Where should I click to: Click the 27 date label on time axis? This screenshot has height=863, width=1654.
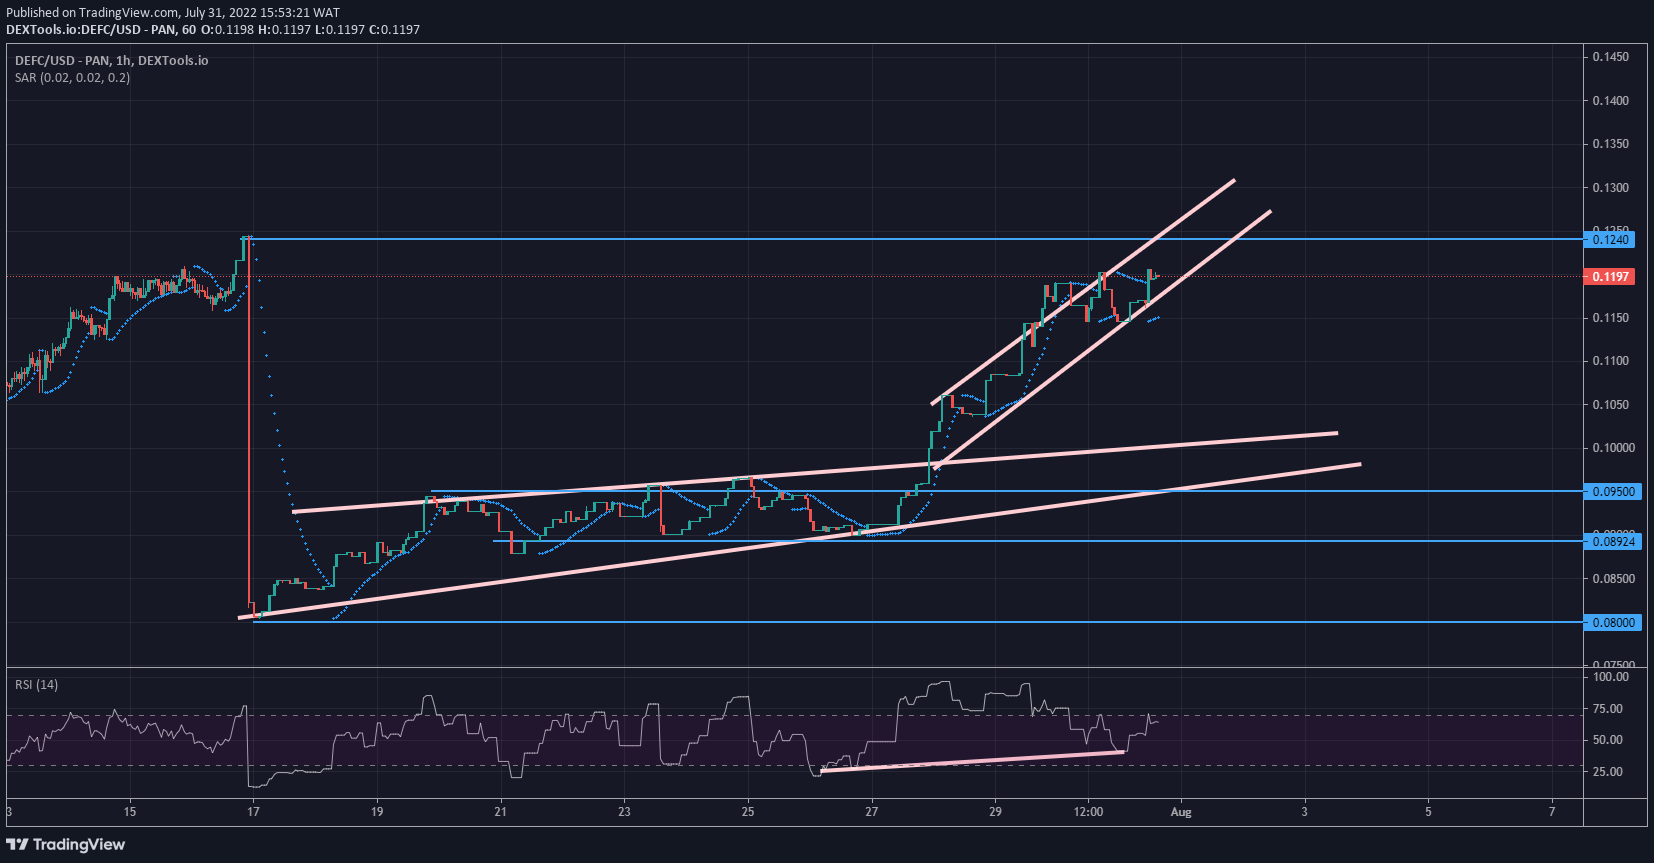pyautogui.click(x=872, y=812)
